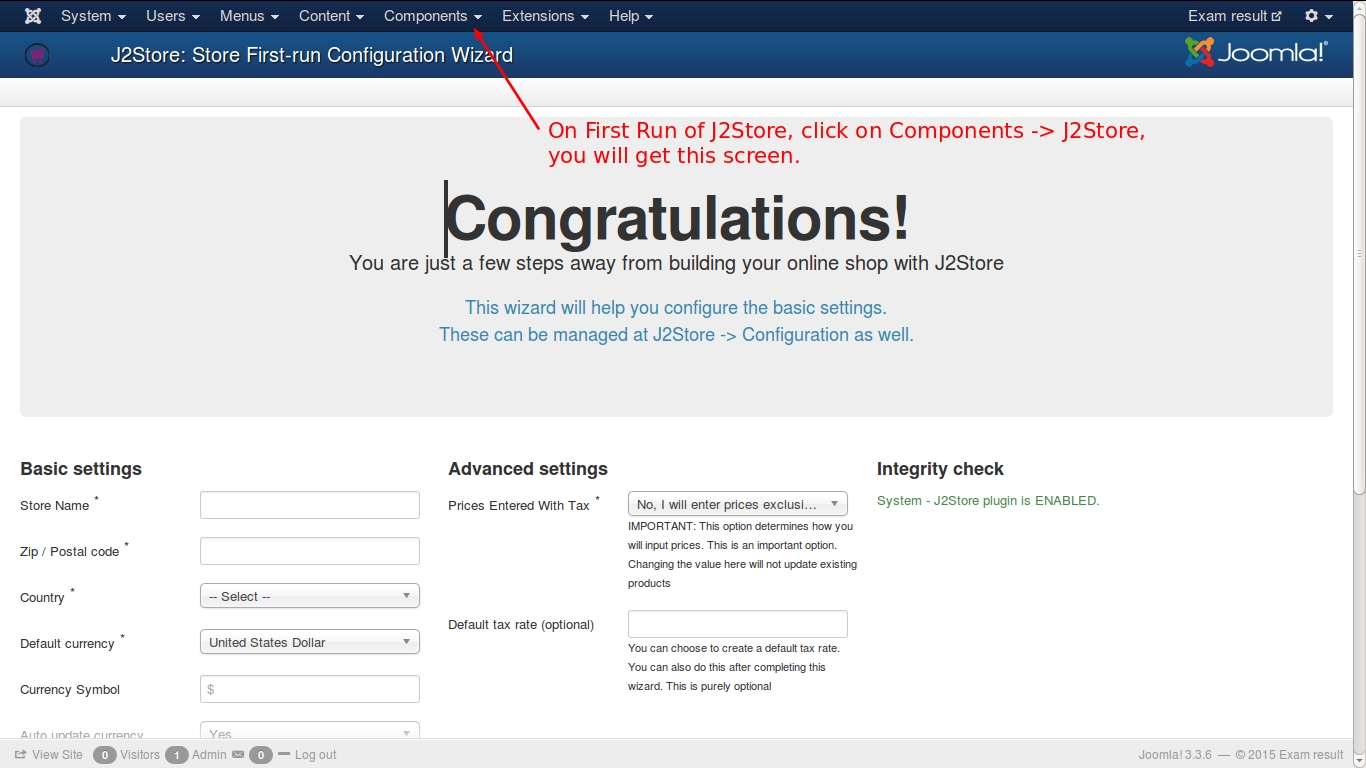
Task: Click the Admin count badge
Action: [176, 755]
